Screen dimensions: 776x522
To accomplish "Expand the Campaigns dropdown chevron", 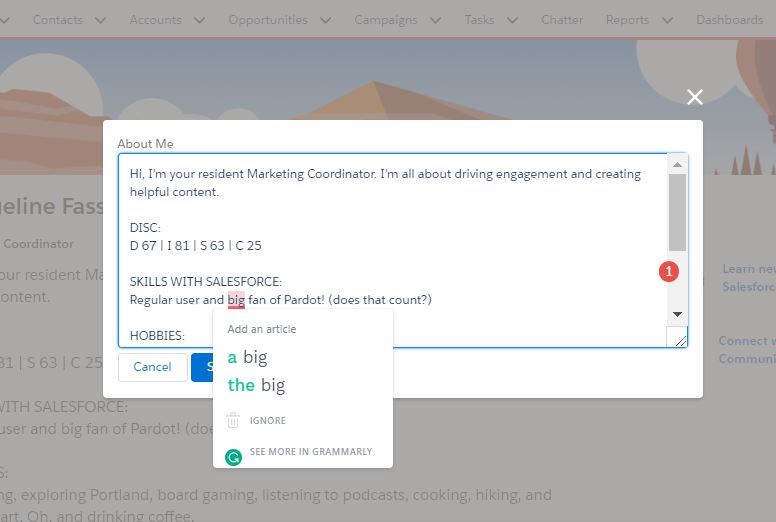I will pyautogui.click(x=436, y=20).
